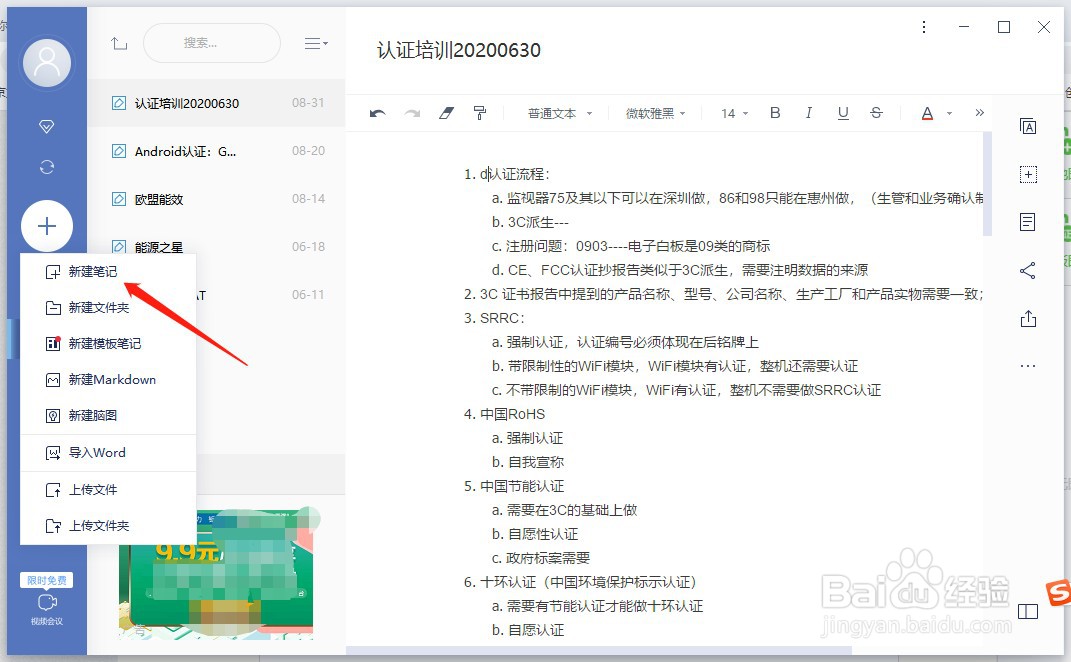This screenshot has height=662, width=1071.
Task: Click the undo arrow in the toolbar
Action: click(378, 113)
